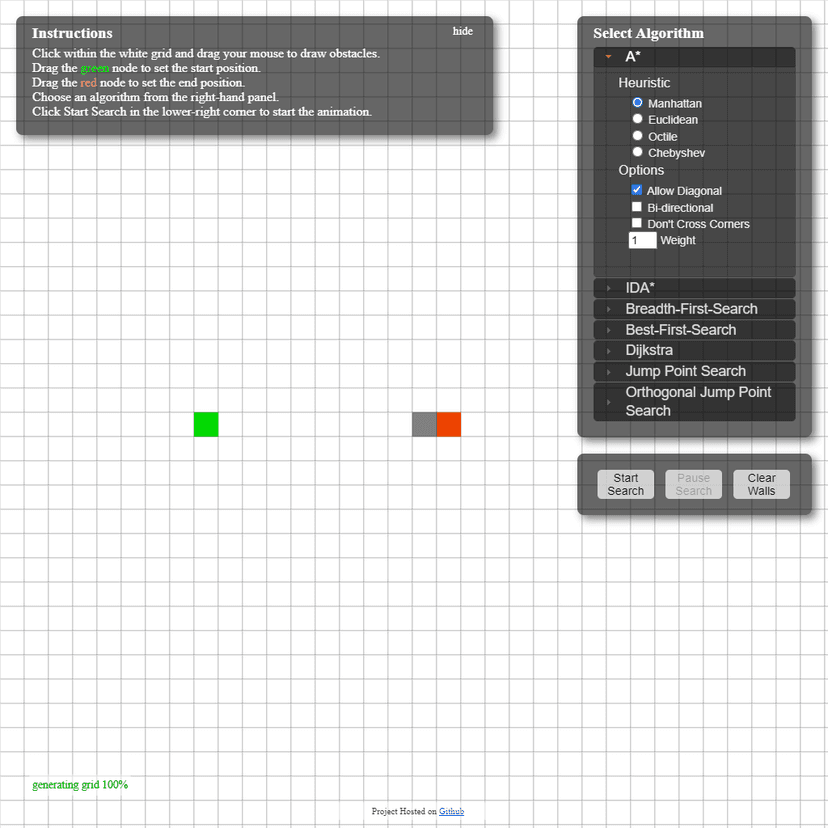
Task: Click the orange end node on the grid
Action: [448, 424]
